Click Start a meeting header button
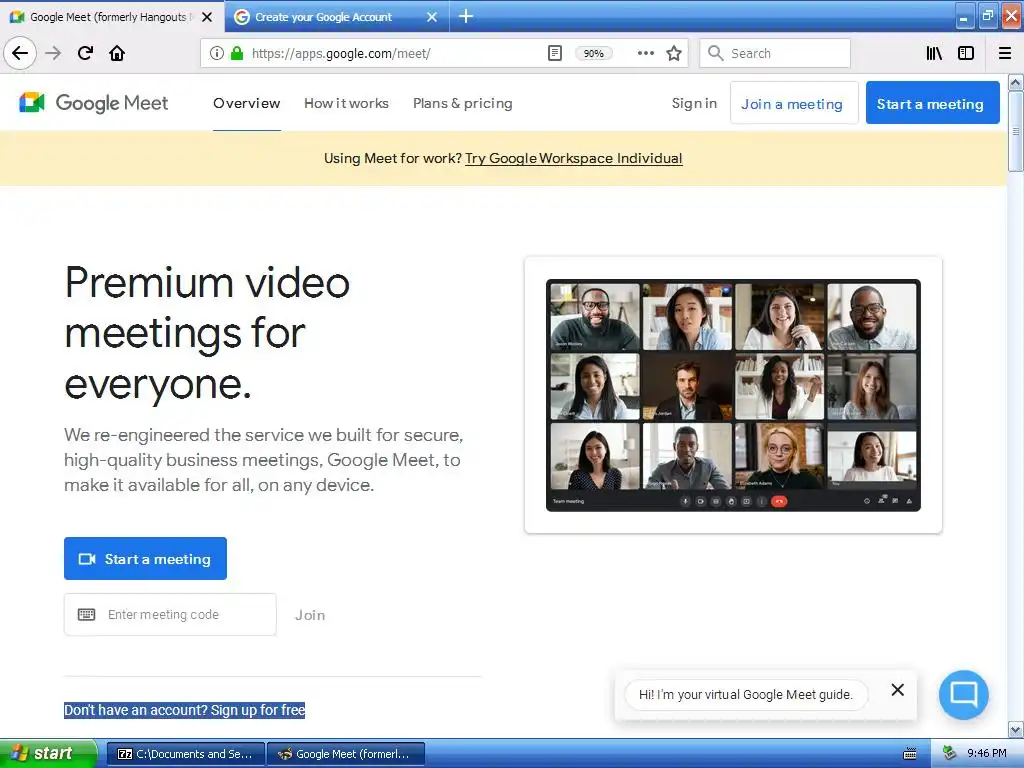Viewport: 1024px width, 768px height. pos(932,103)
